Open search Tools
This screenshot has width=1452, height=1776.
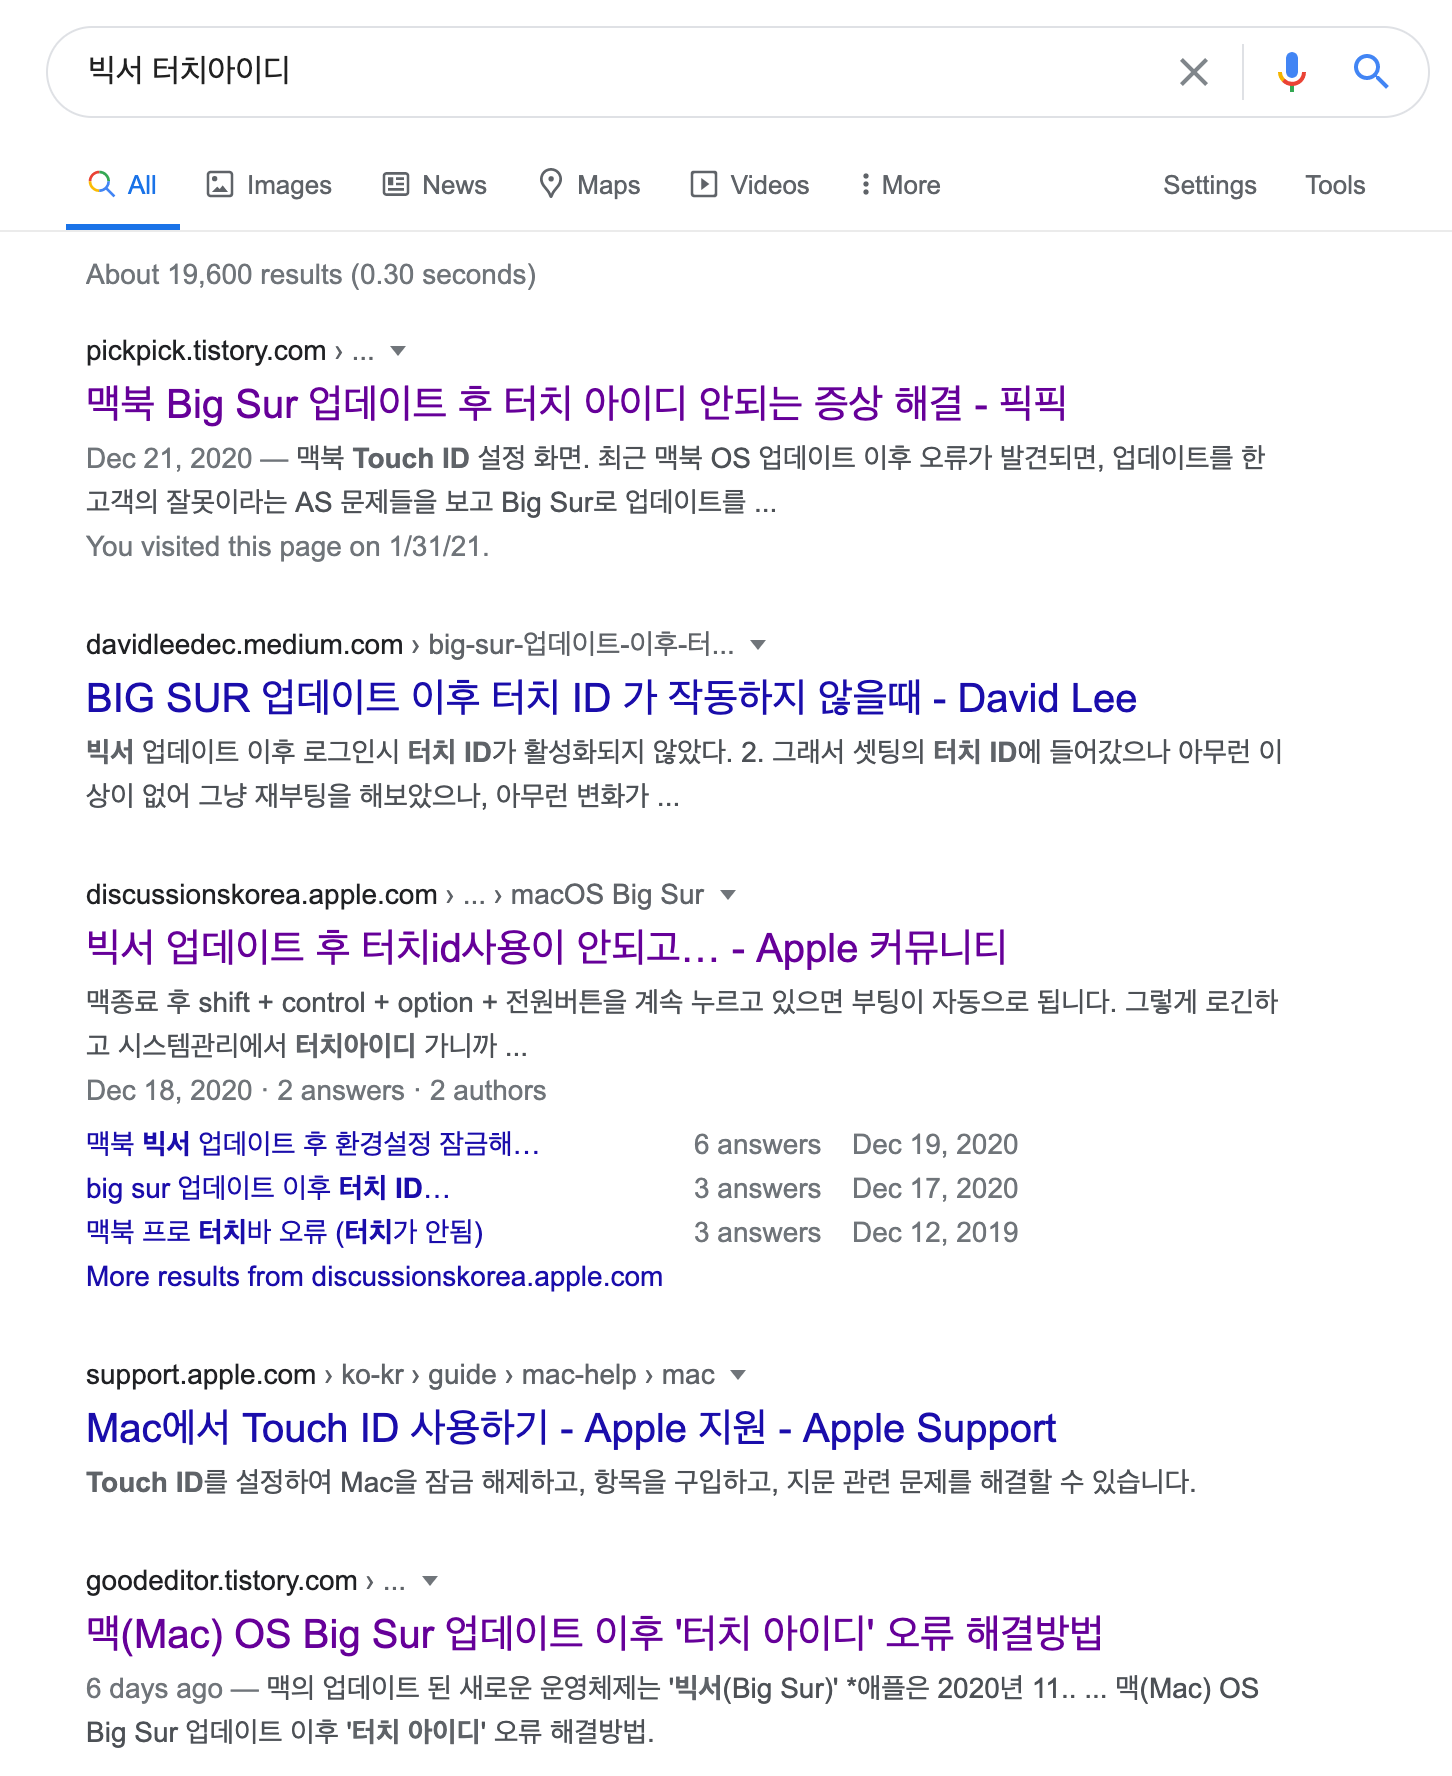[x=1335, y=186]
